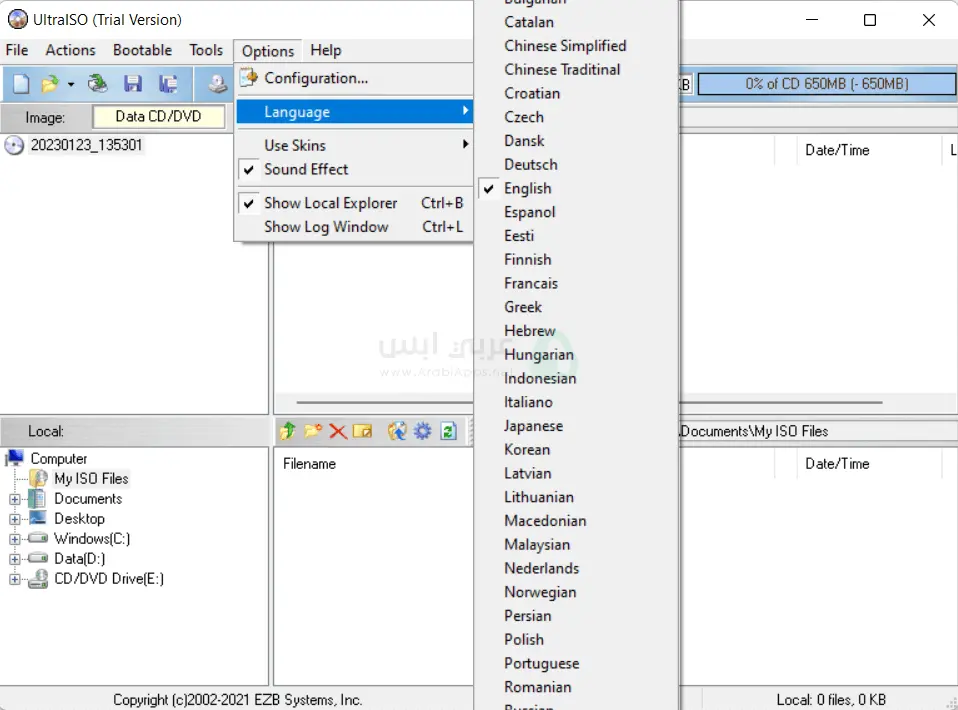
Task: Expand the Documents tree node
Action: tap(15, 499)
